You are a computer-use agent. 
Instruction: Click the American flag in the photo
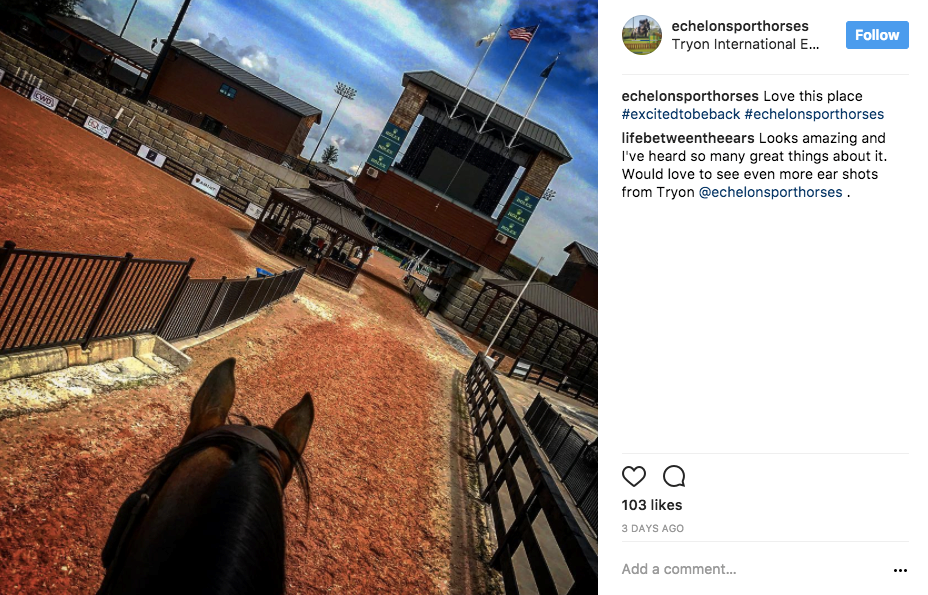pos(523,33)
